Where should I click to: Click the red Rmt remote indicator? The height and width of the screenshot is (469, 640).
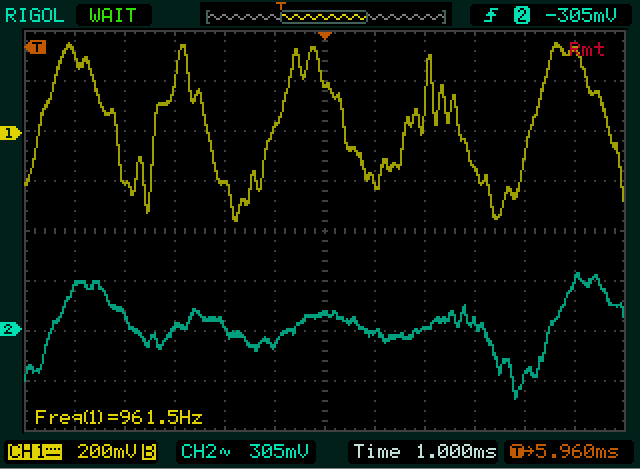coord(586,49)
